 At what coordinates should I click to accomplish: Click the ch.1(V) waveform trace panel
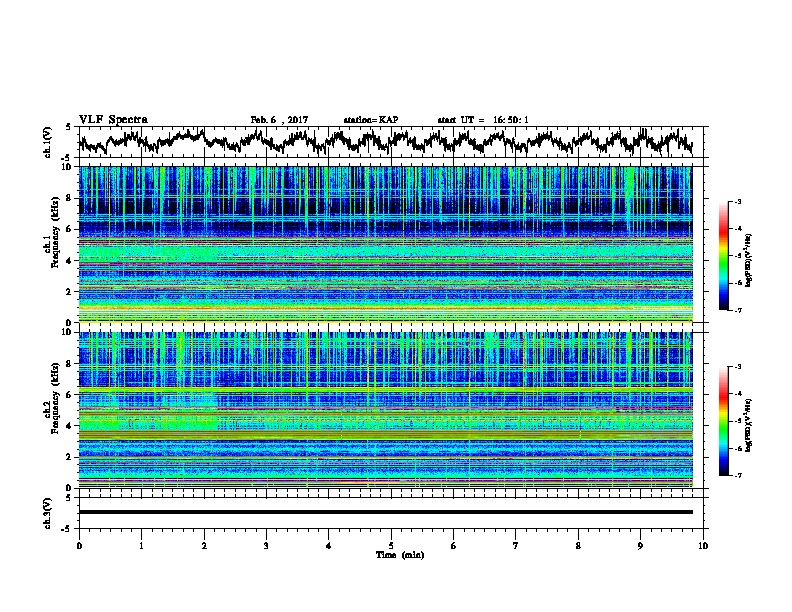(391, 142)
